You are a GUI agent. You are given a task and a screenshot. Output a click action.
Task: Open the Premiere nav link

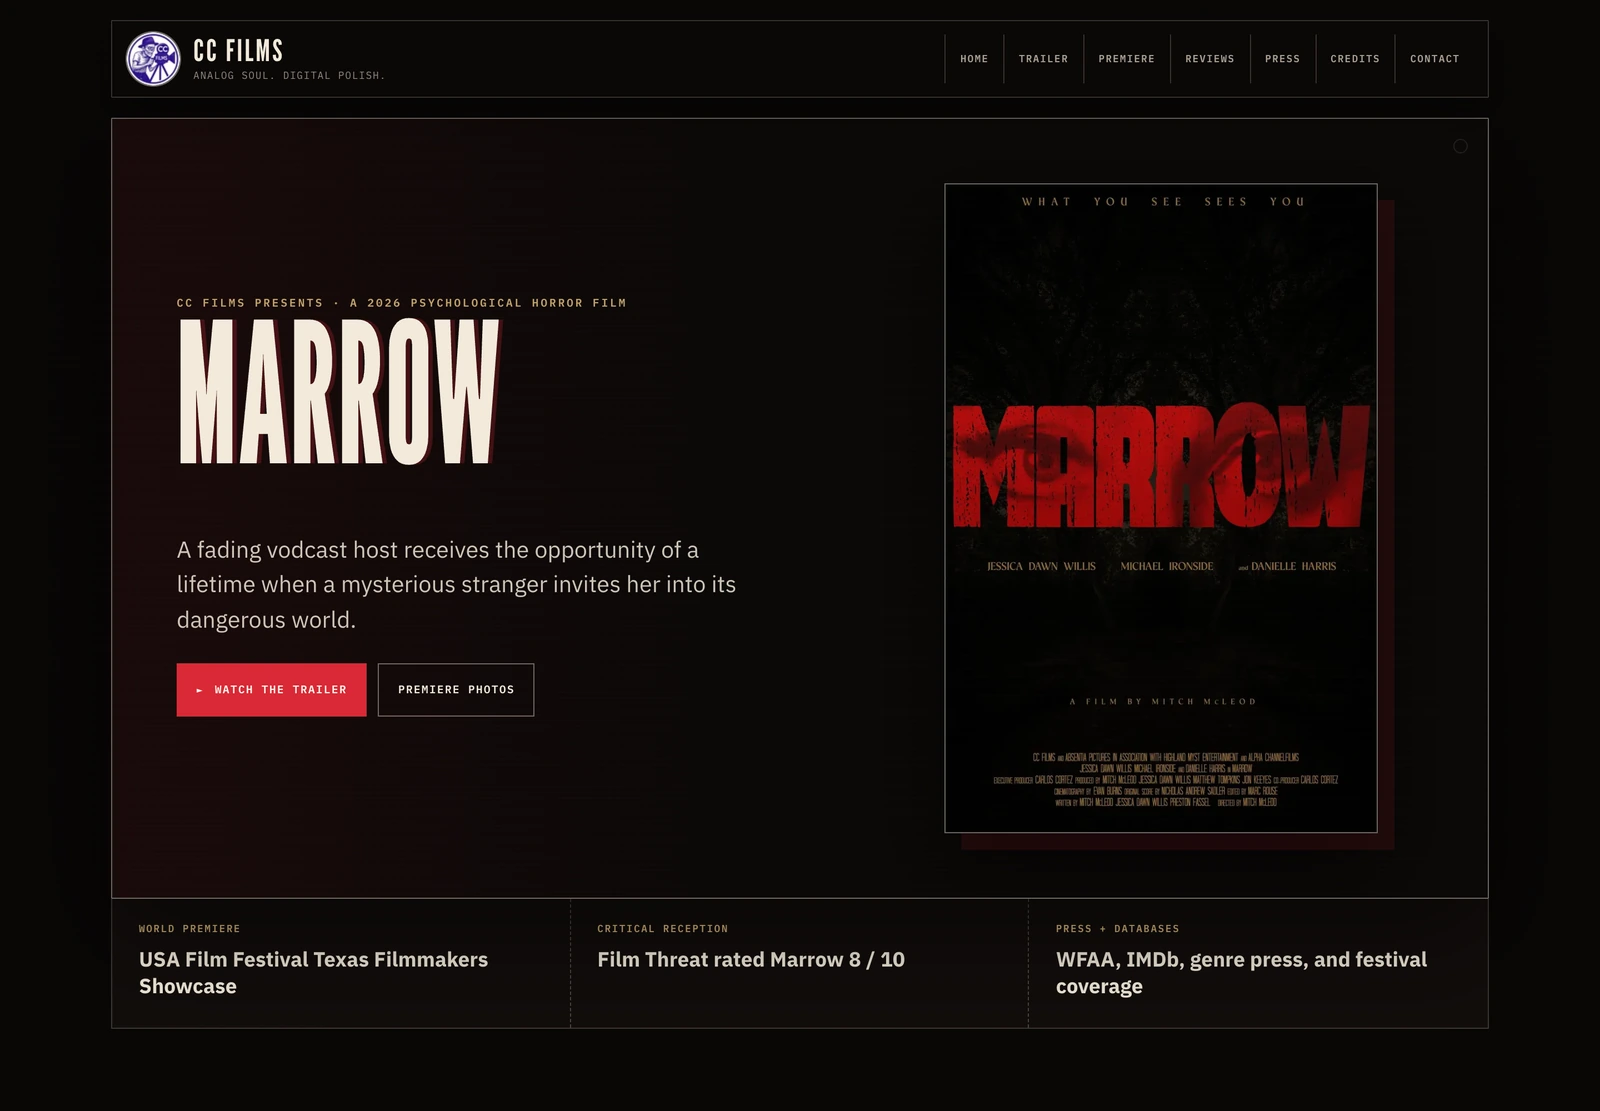(1126, 59)
